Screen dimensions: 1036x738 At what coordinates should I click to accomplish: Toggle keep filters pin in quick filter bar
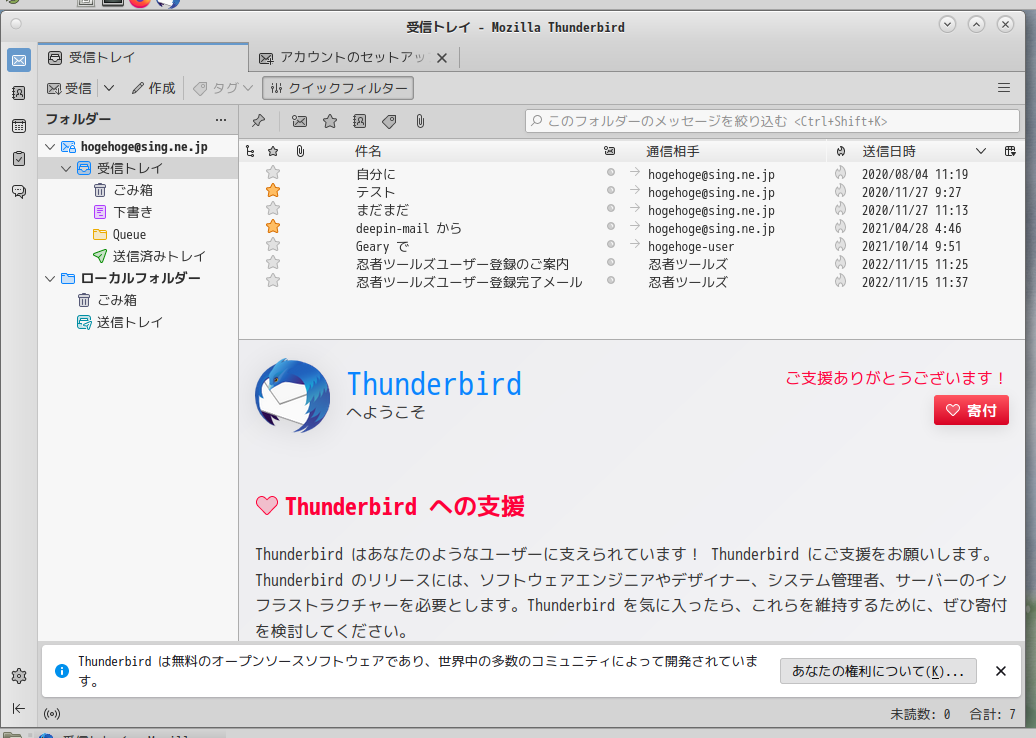(x=258, y=121)
